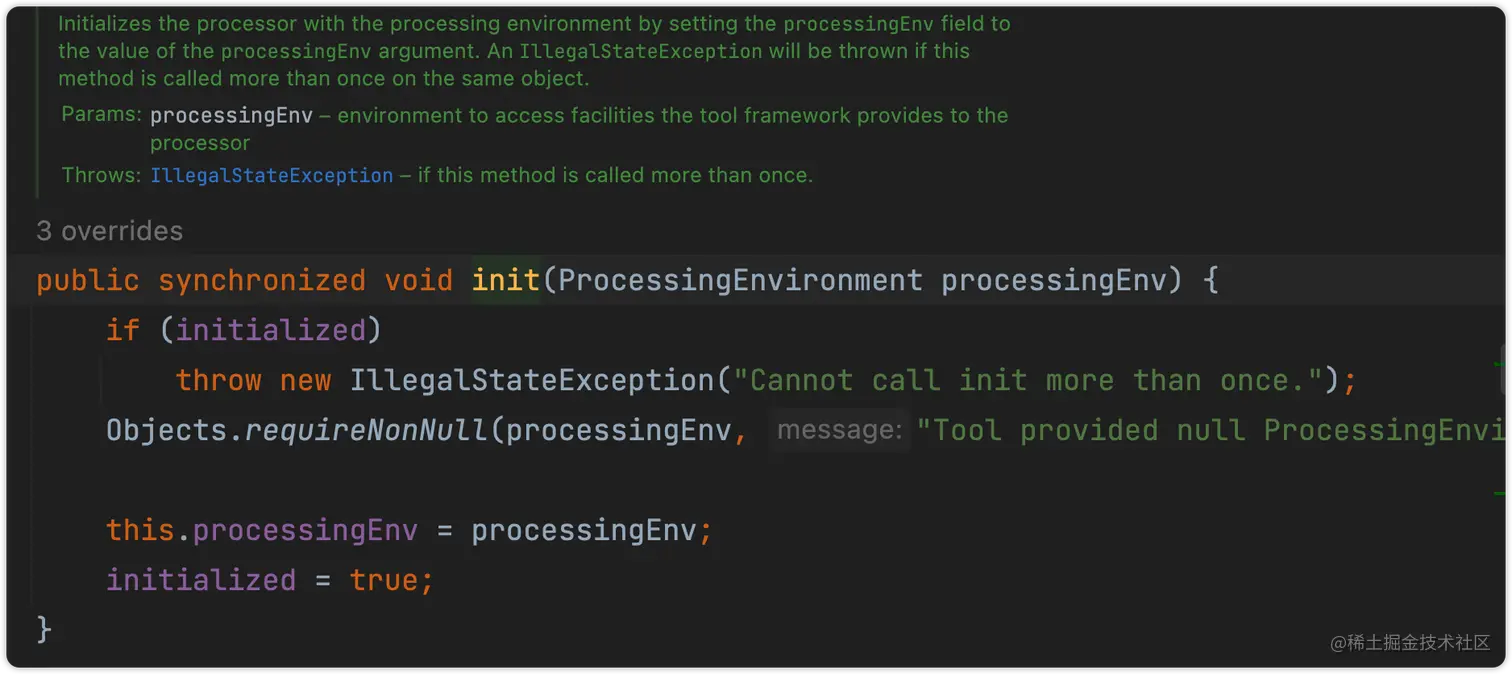Viewport: 1512px width, 674px height.
Task: Click the lower green marker on scrollbar stripe
Action: pos(1500,493)
